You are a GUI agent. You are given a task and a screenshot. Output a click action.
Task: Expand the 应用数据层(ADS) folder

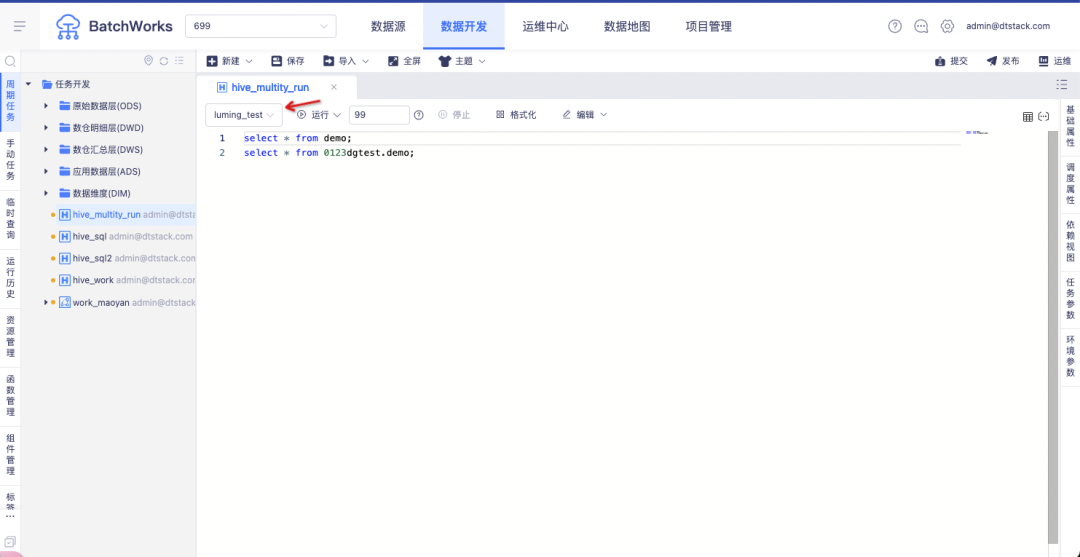[45, 171]
